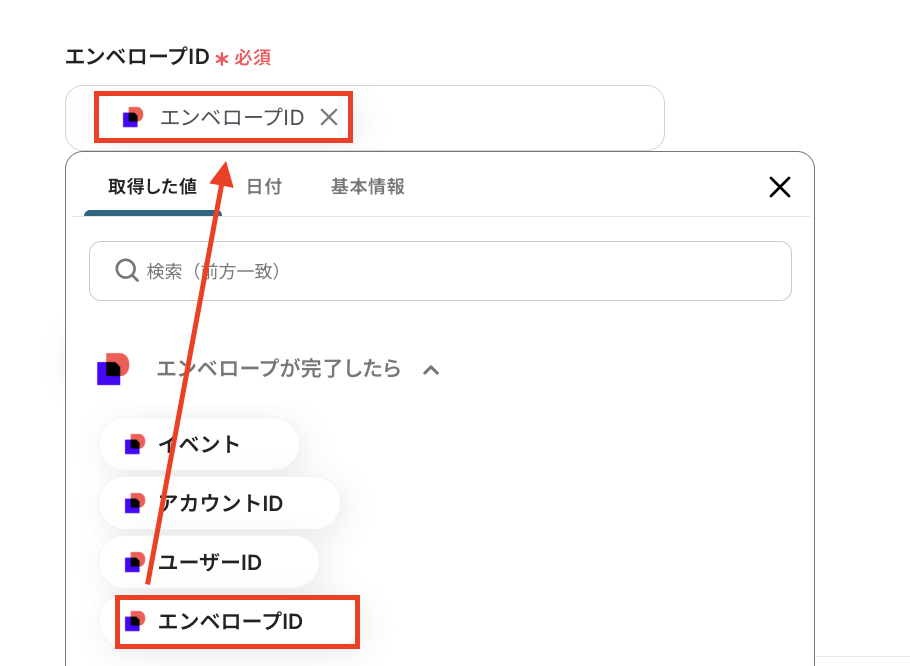Insert the イベント value

click(x=200, y=444)
